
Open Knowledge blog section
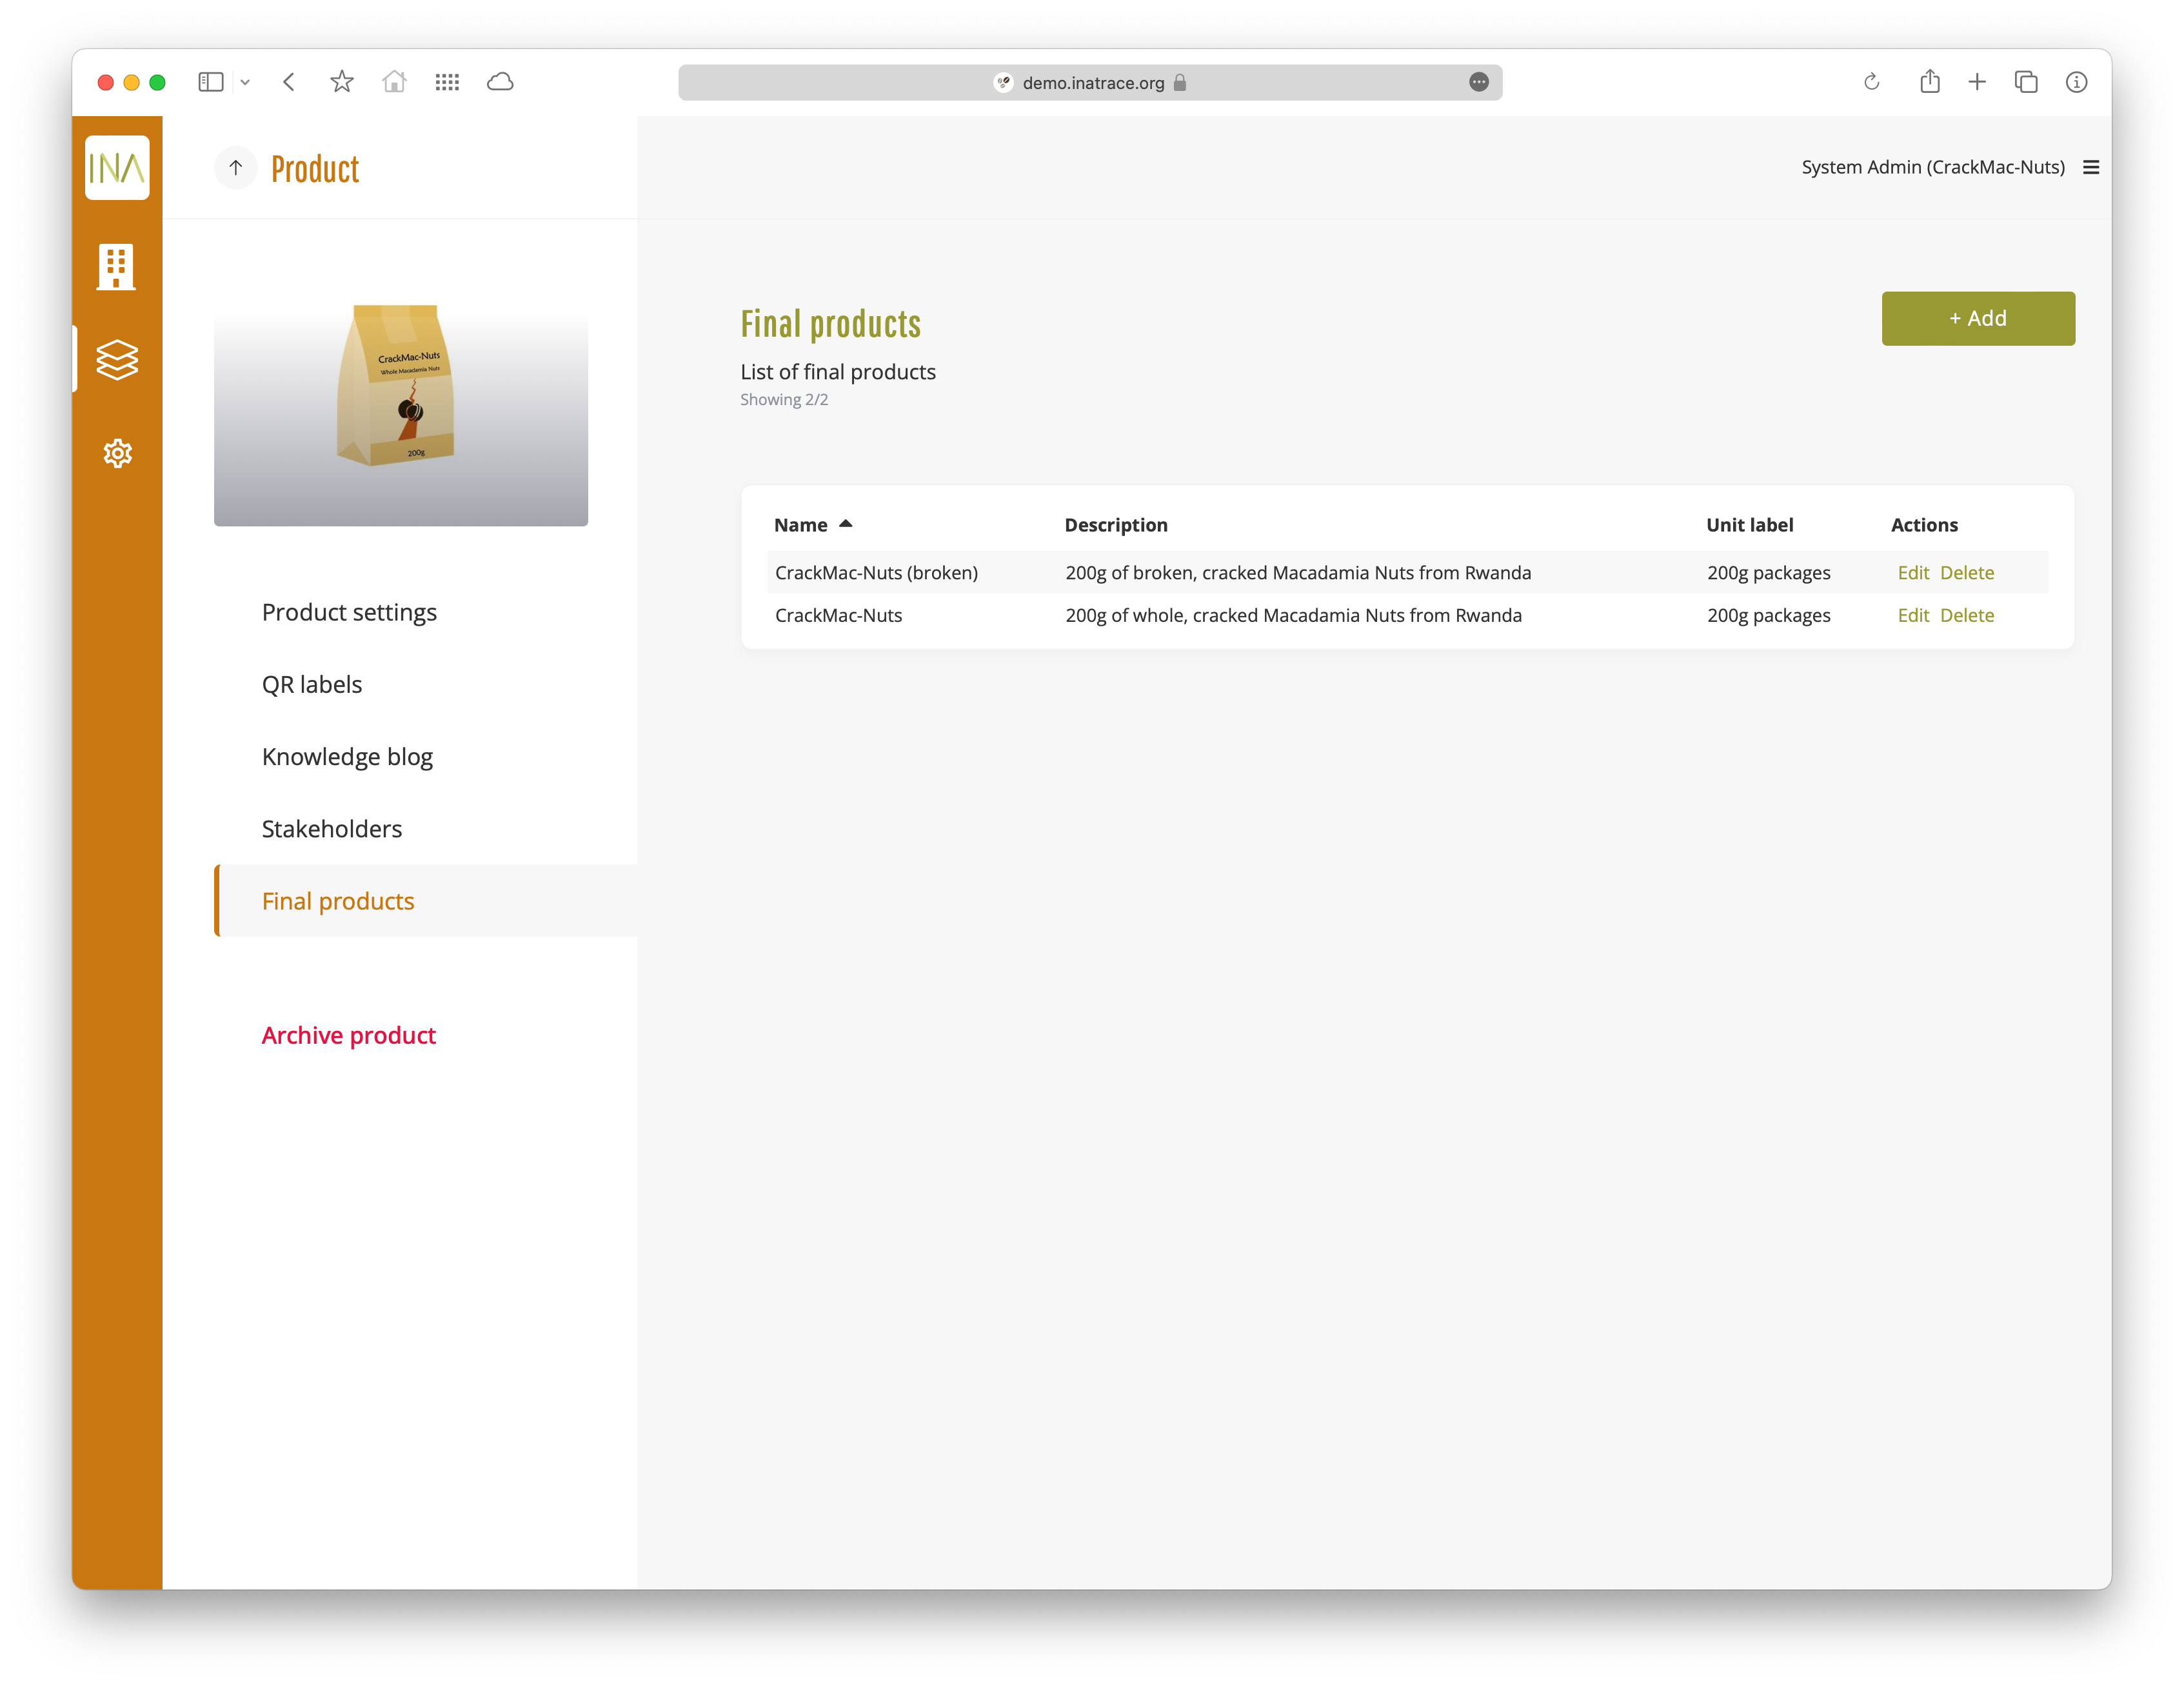point(347,757)
